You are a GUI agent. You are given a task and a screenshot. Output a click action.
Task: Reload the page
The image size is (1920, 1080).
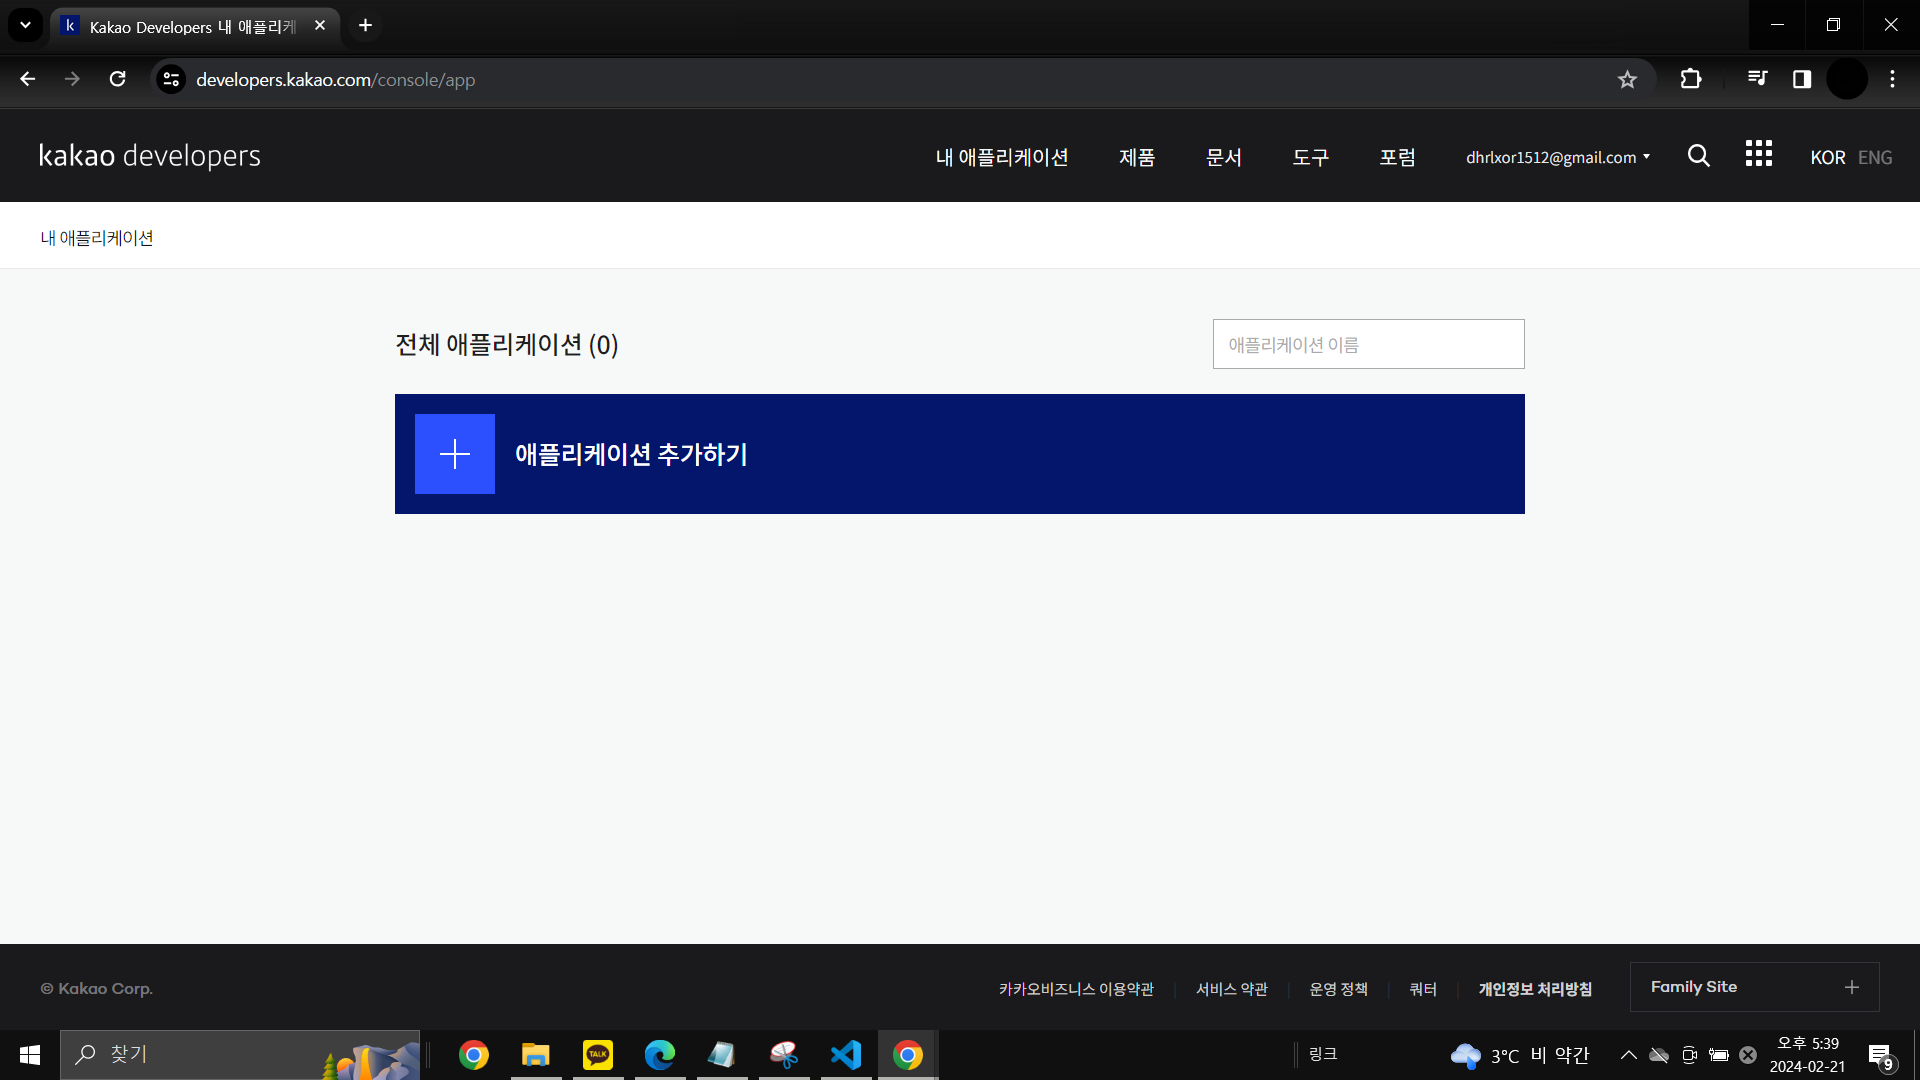point(118,79)
